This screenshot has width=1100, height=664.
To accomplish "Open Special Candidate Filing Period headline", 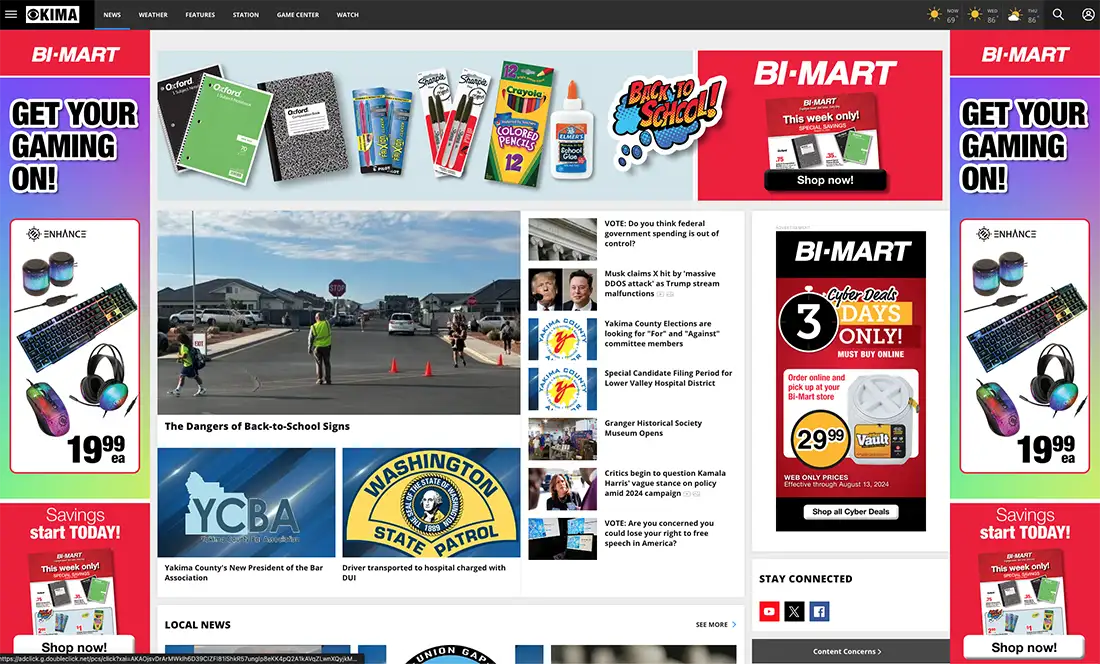I will 668,379.
